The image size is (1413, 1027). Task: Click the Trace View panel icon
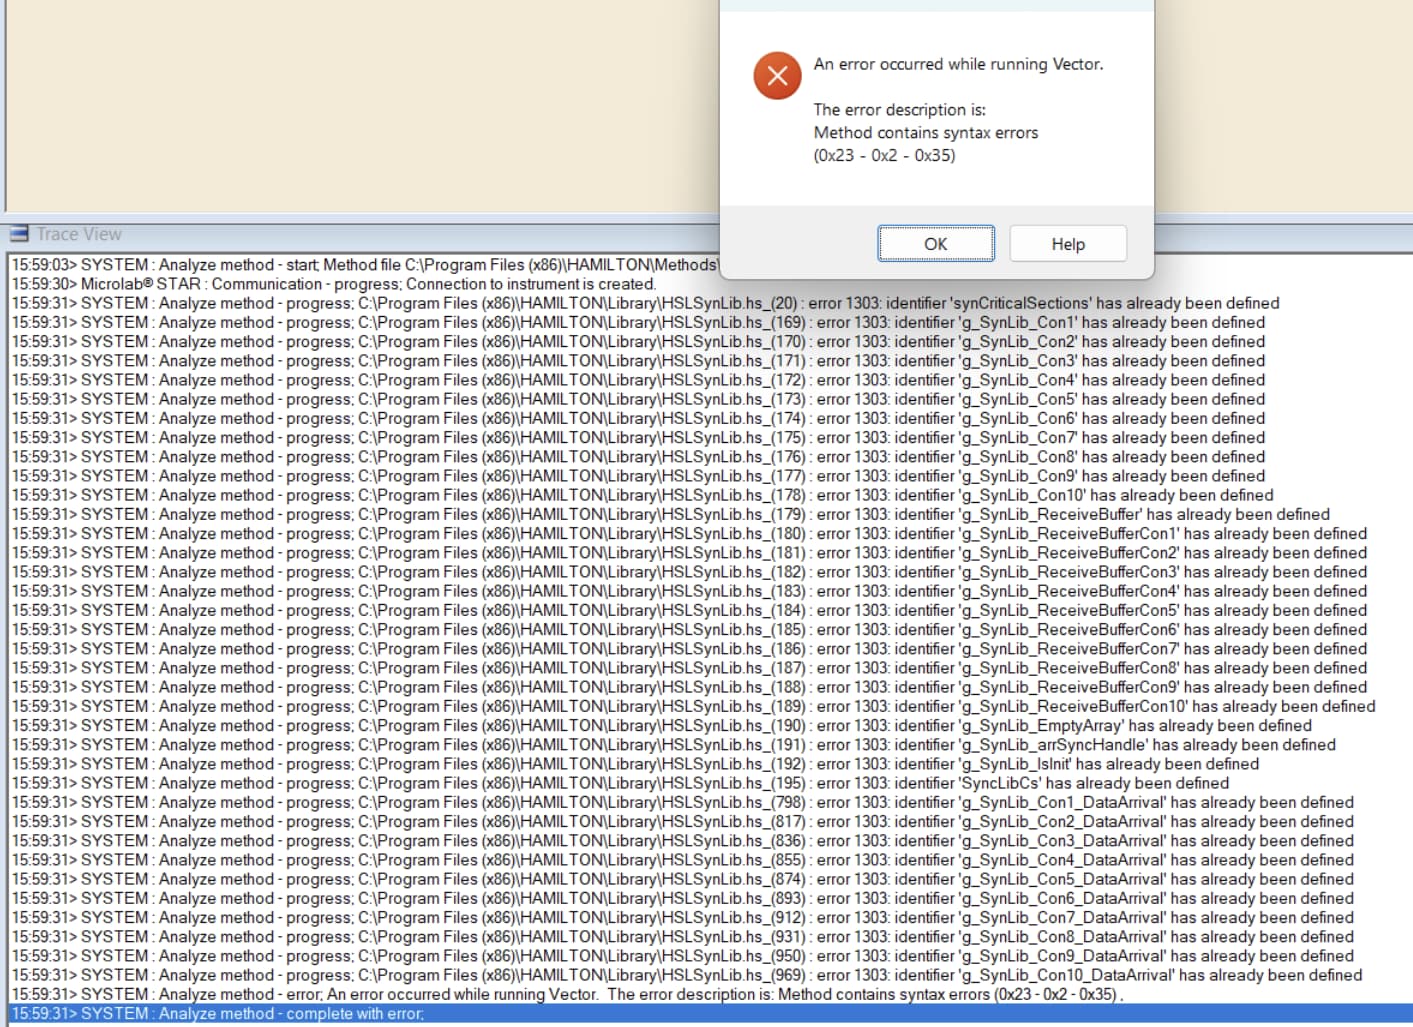click(19, 234)
